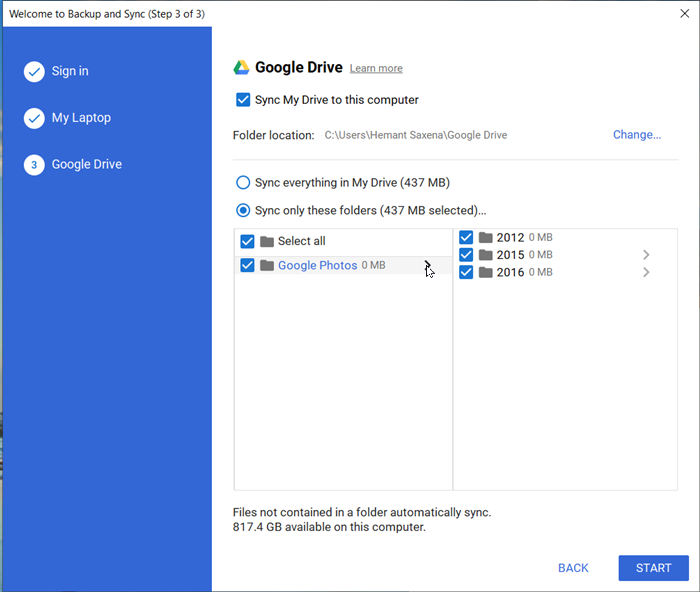Click the 2015 folder icon

[x=485, y=255]
